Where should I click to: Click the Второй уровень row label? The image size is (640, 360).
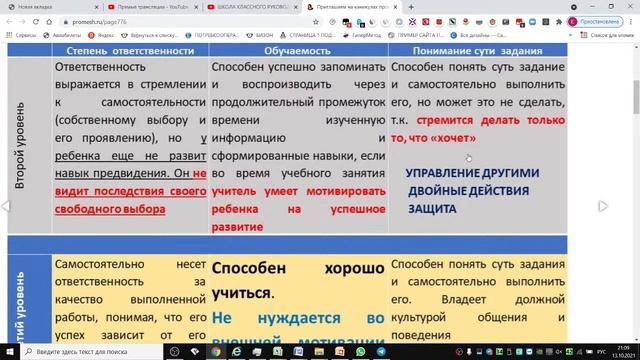point(19,145)
